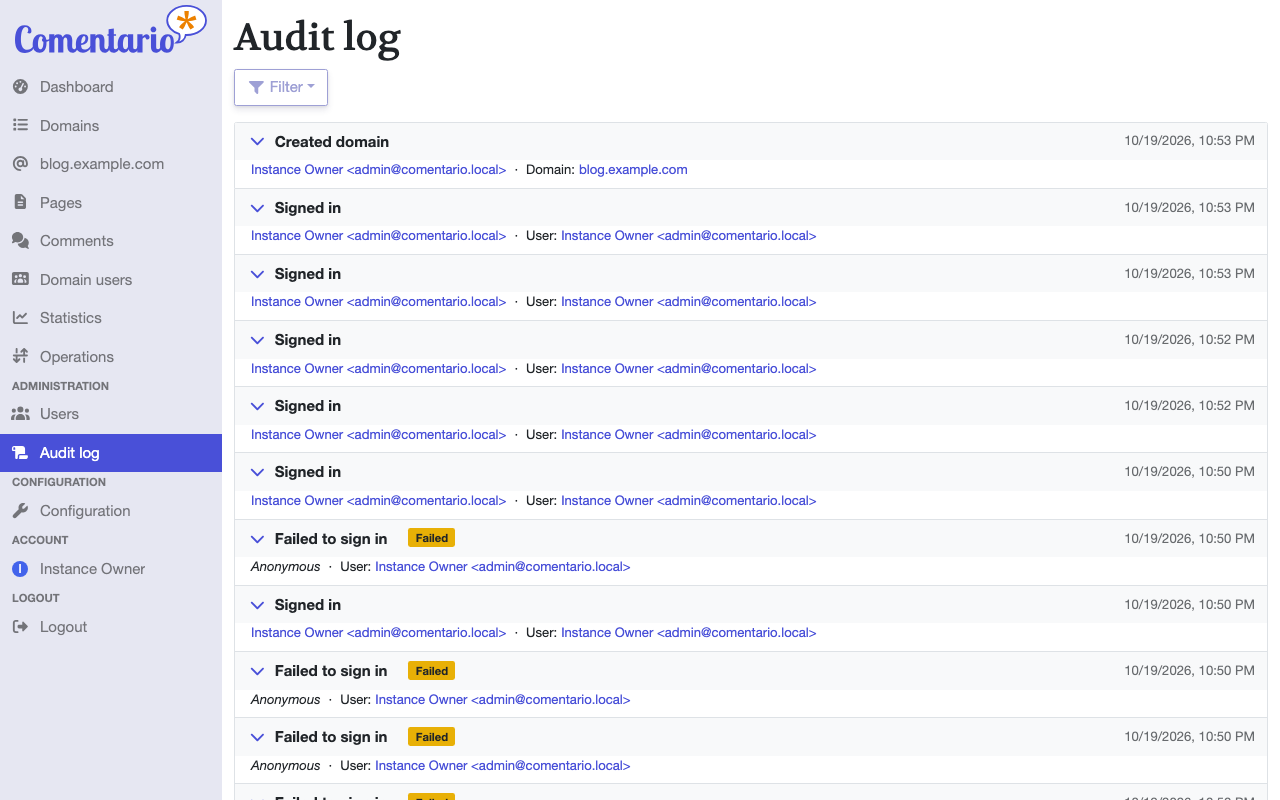Click the Instance Owner avatar icon
1280x800 pixels.
click(x=20, y=569)
